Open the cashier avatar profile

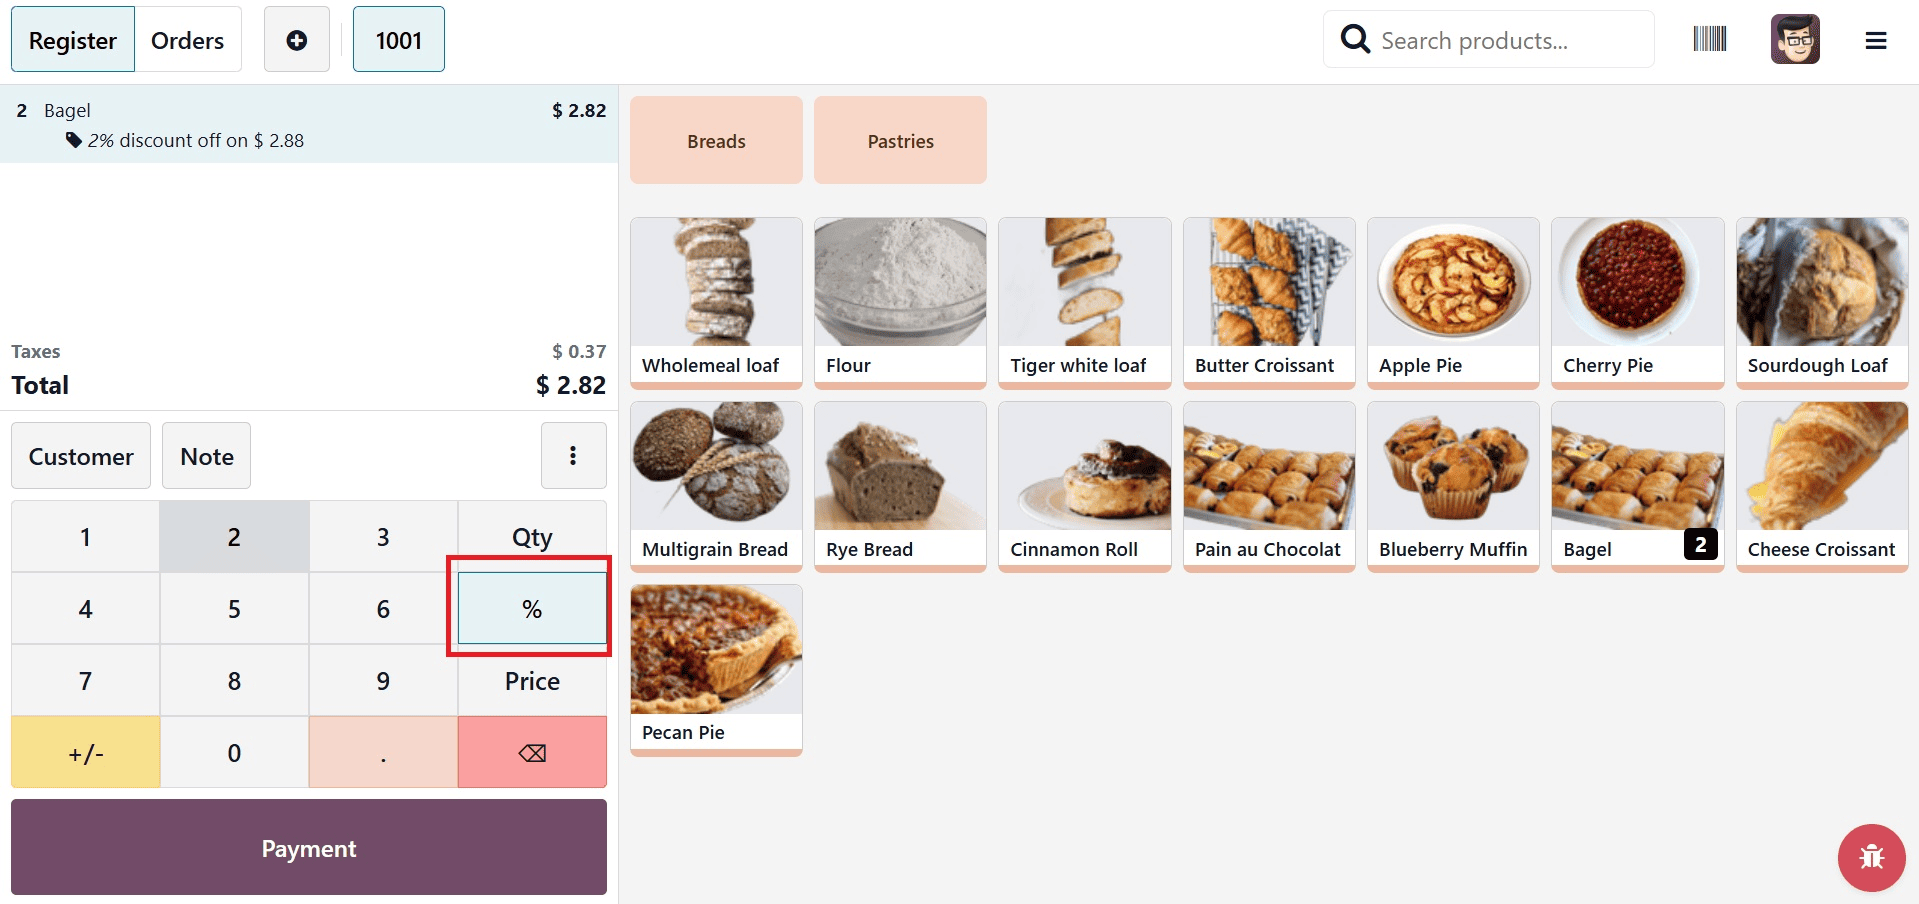pos(1795,39)
